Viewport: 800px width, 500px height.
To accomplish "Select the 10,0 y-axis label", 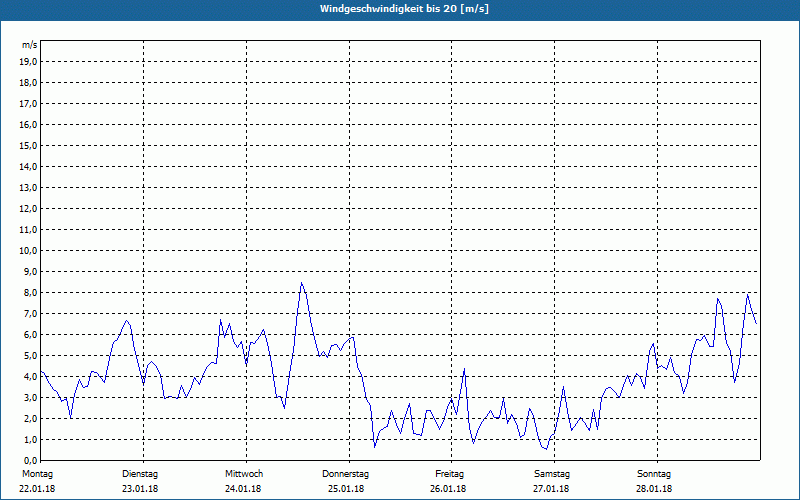I will pos(28,251).
